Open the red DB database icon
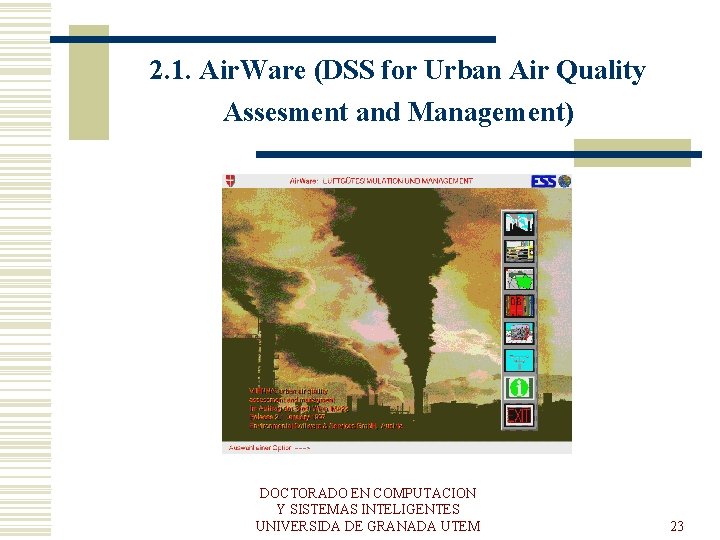The image size is (720, 540). [519, 306]
